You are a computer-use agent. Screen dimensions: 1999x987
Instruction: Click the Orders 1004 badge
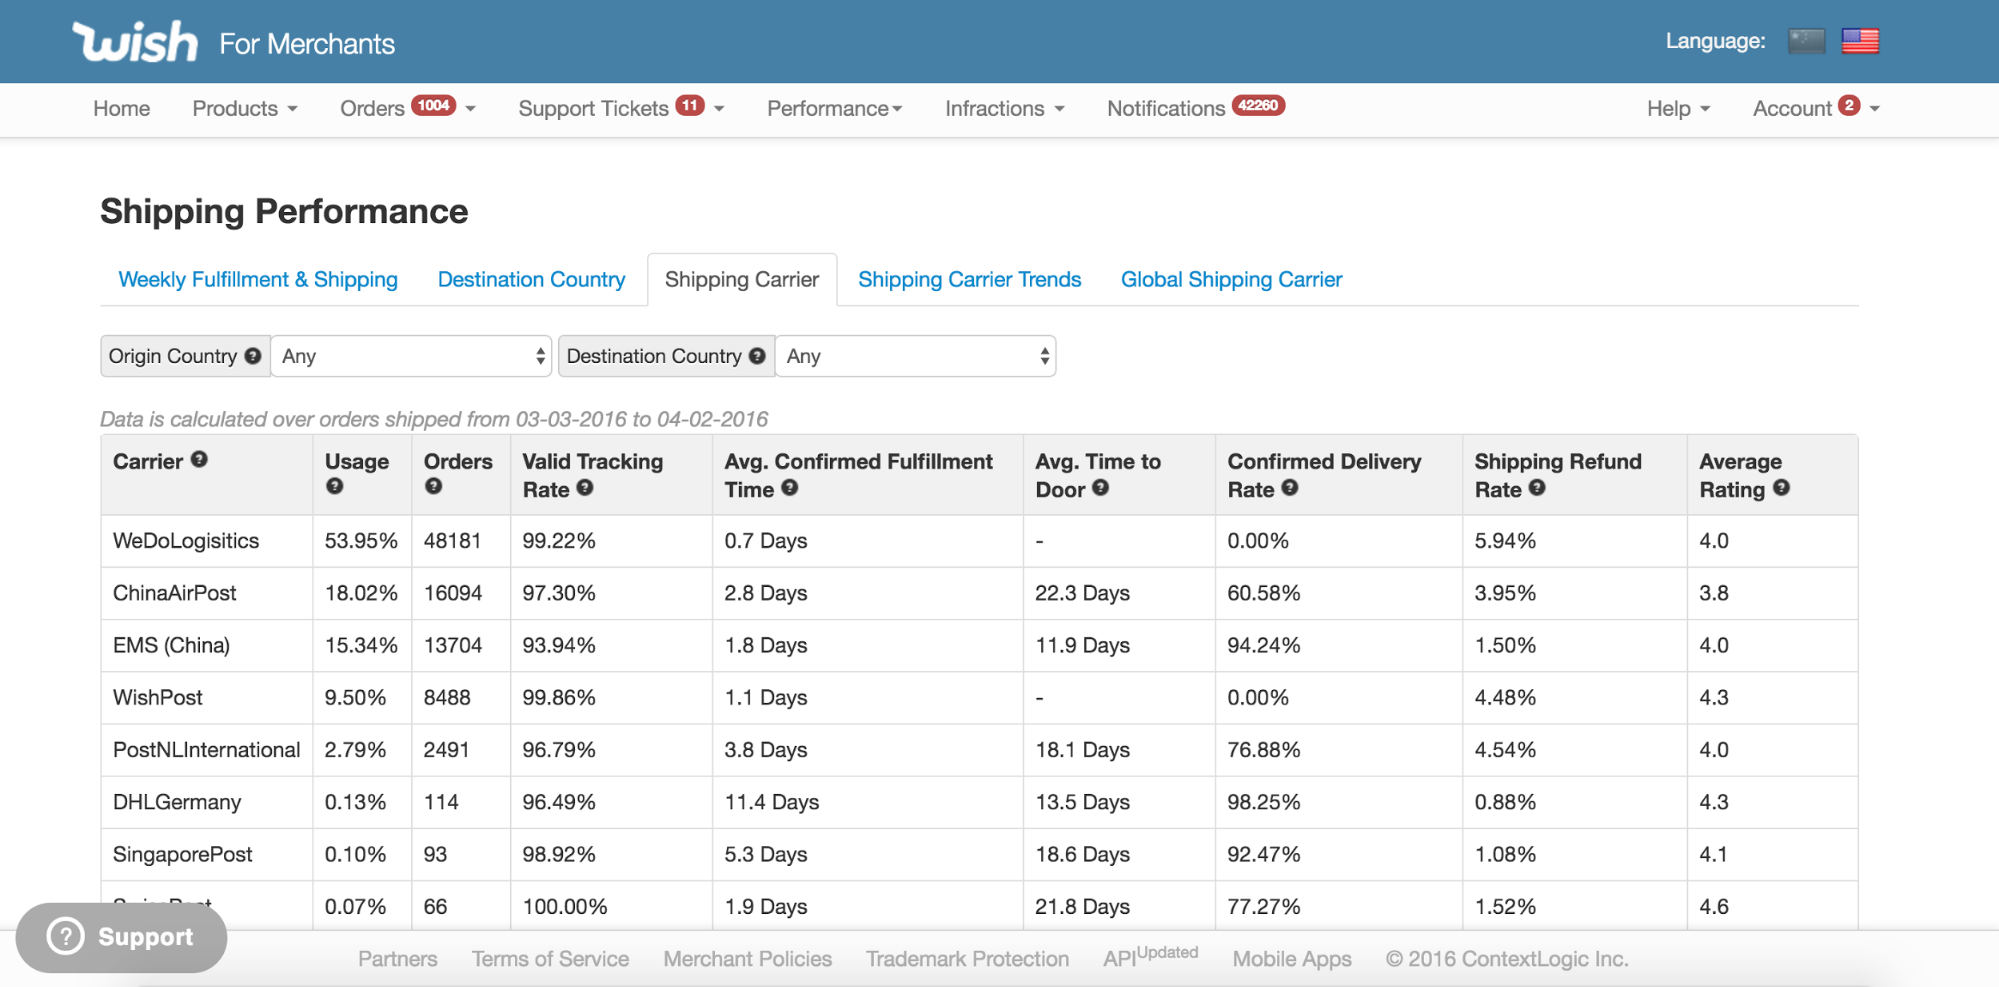pos(434,106)
